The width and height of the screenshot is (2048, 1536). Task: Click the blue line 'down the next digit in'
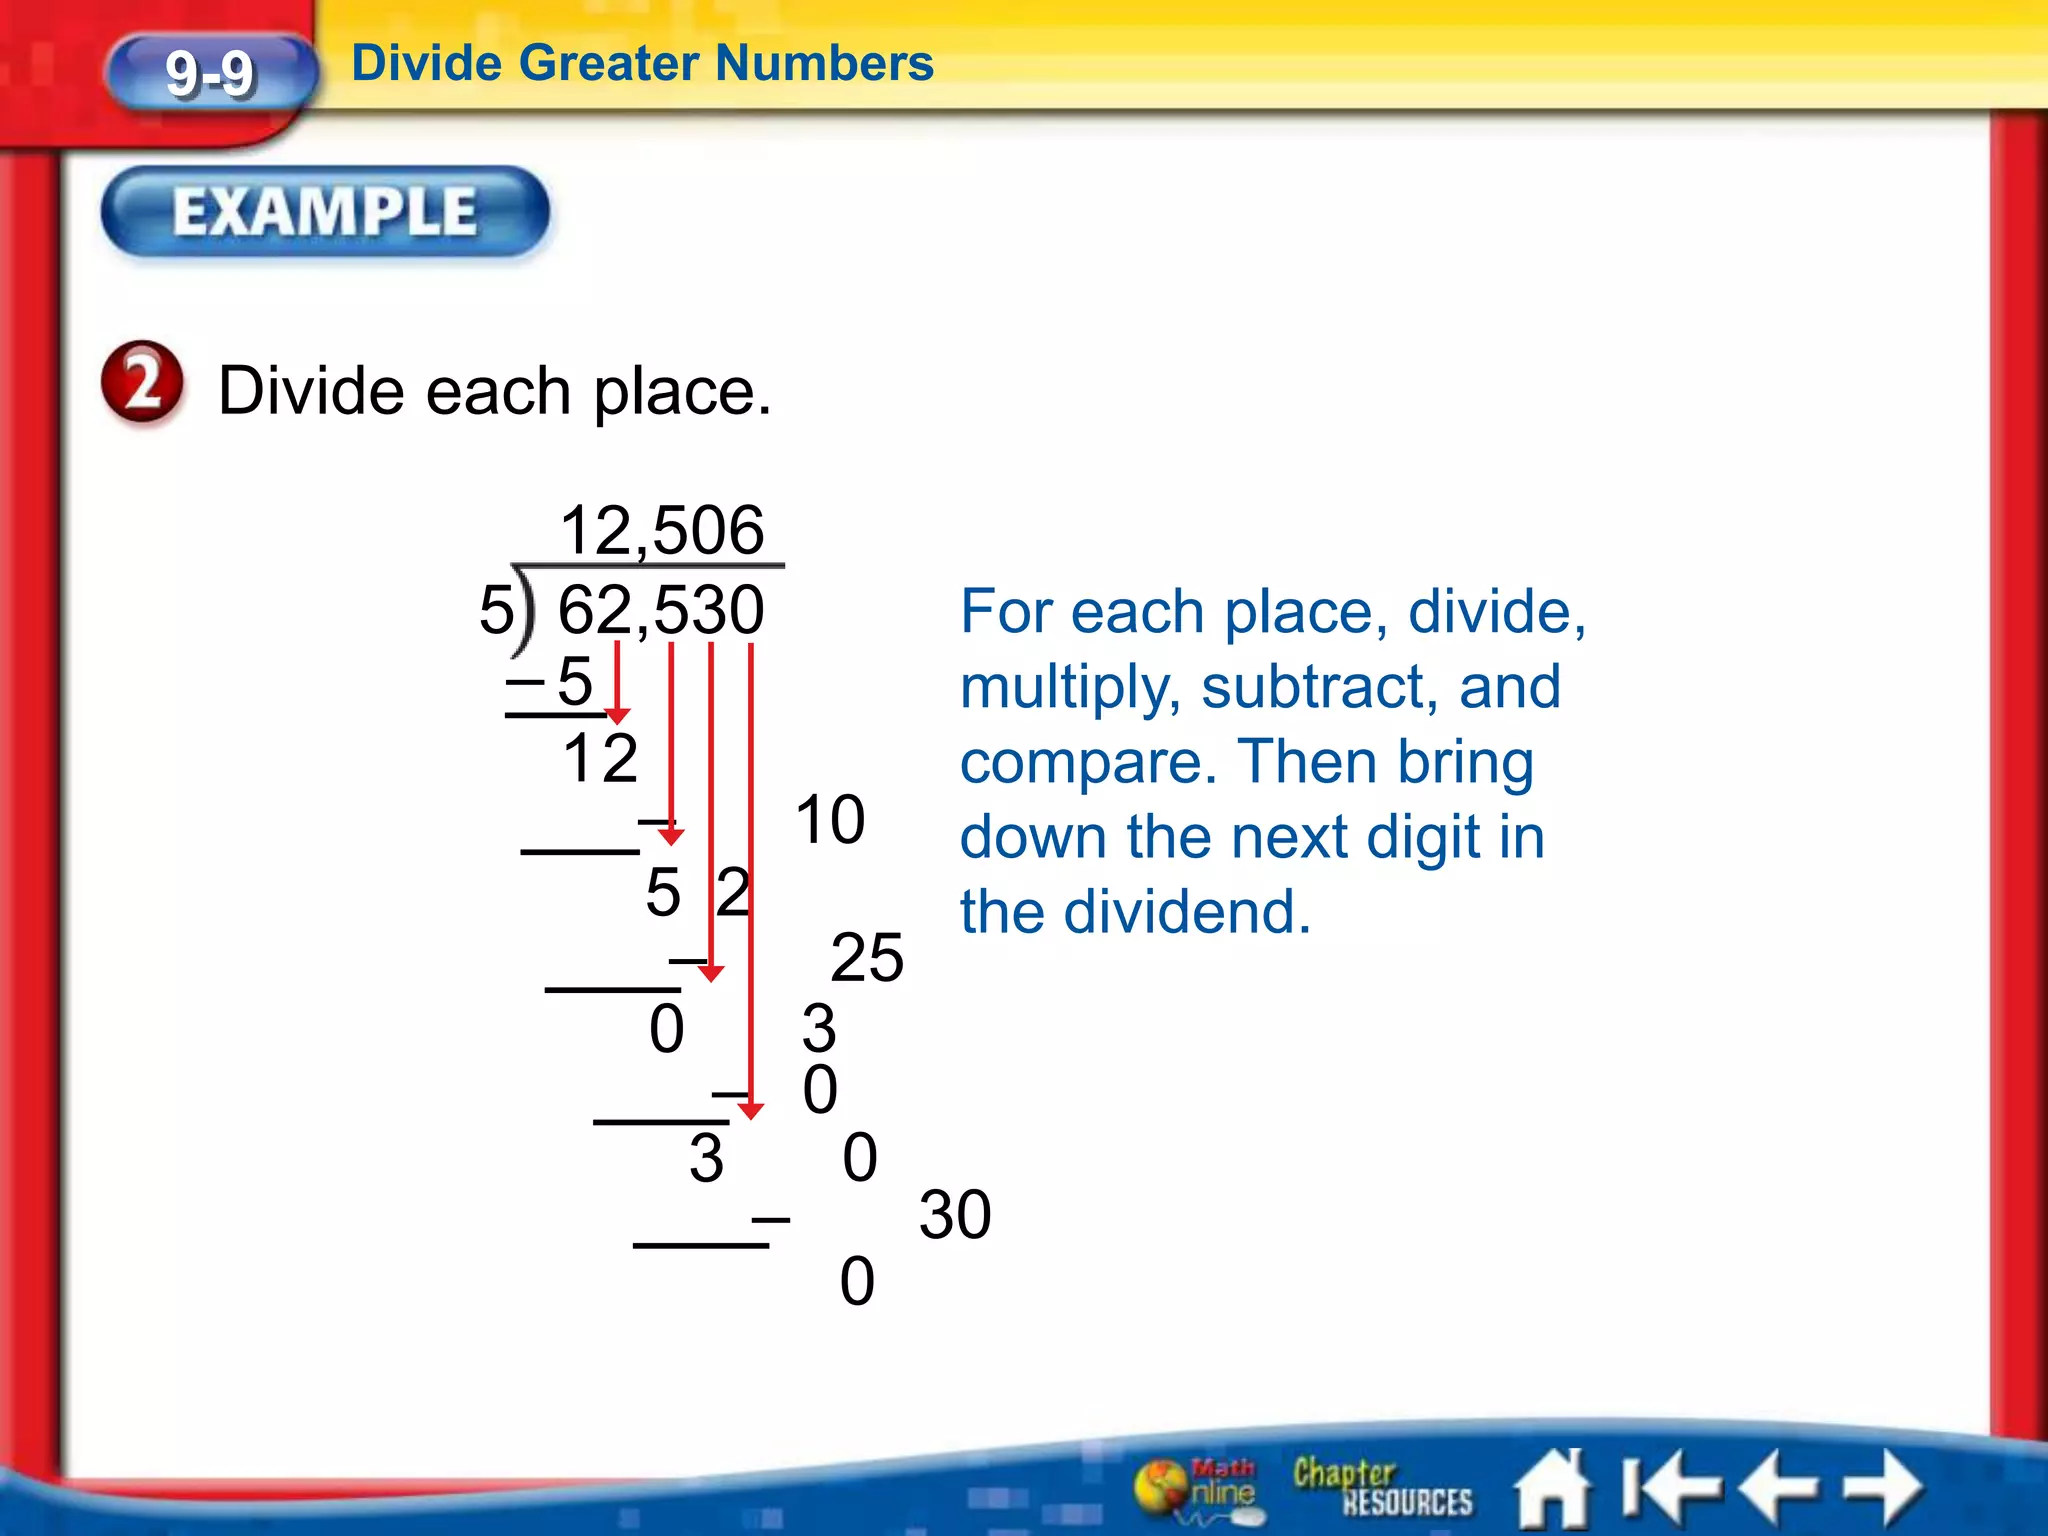[x=1253, y=837]
